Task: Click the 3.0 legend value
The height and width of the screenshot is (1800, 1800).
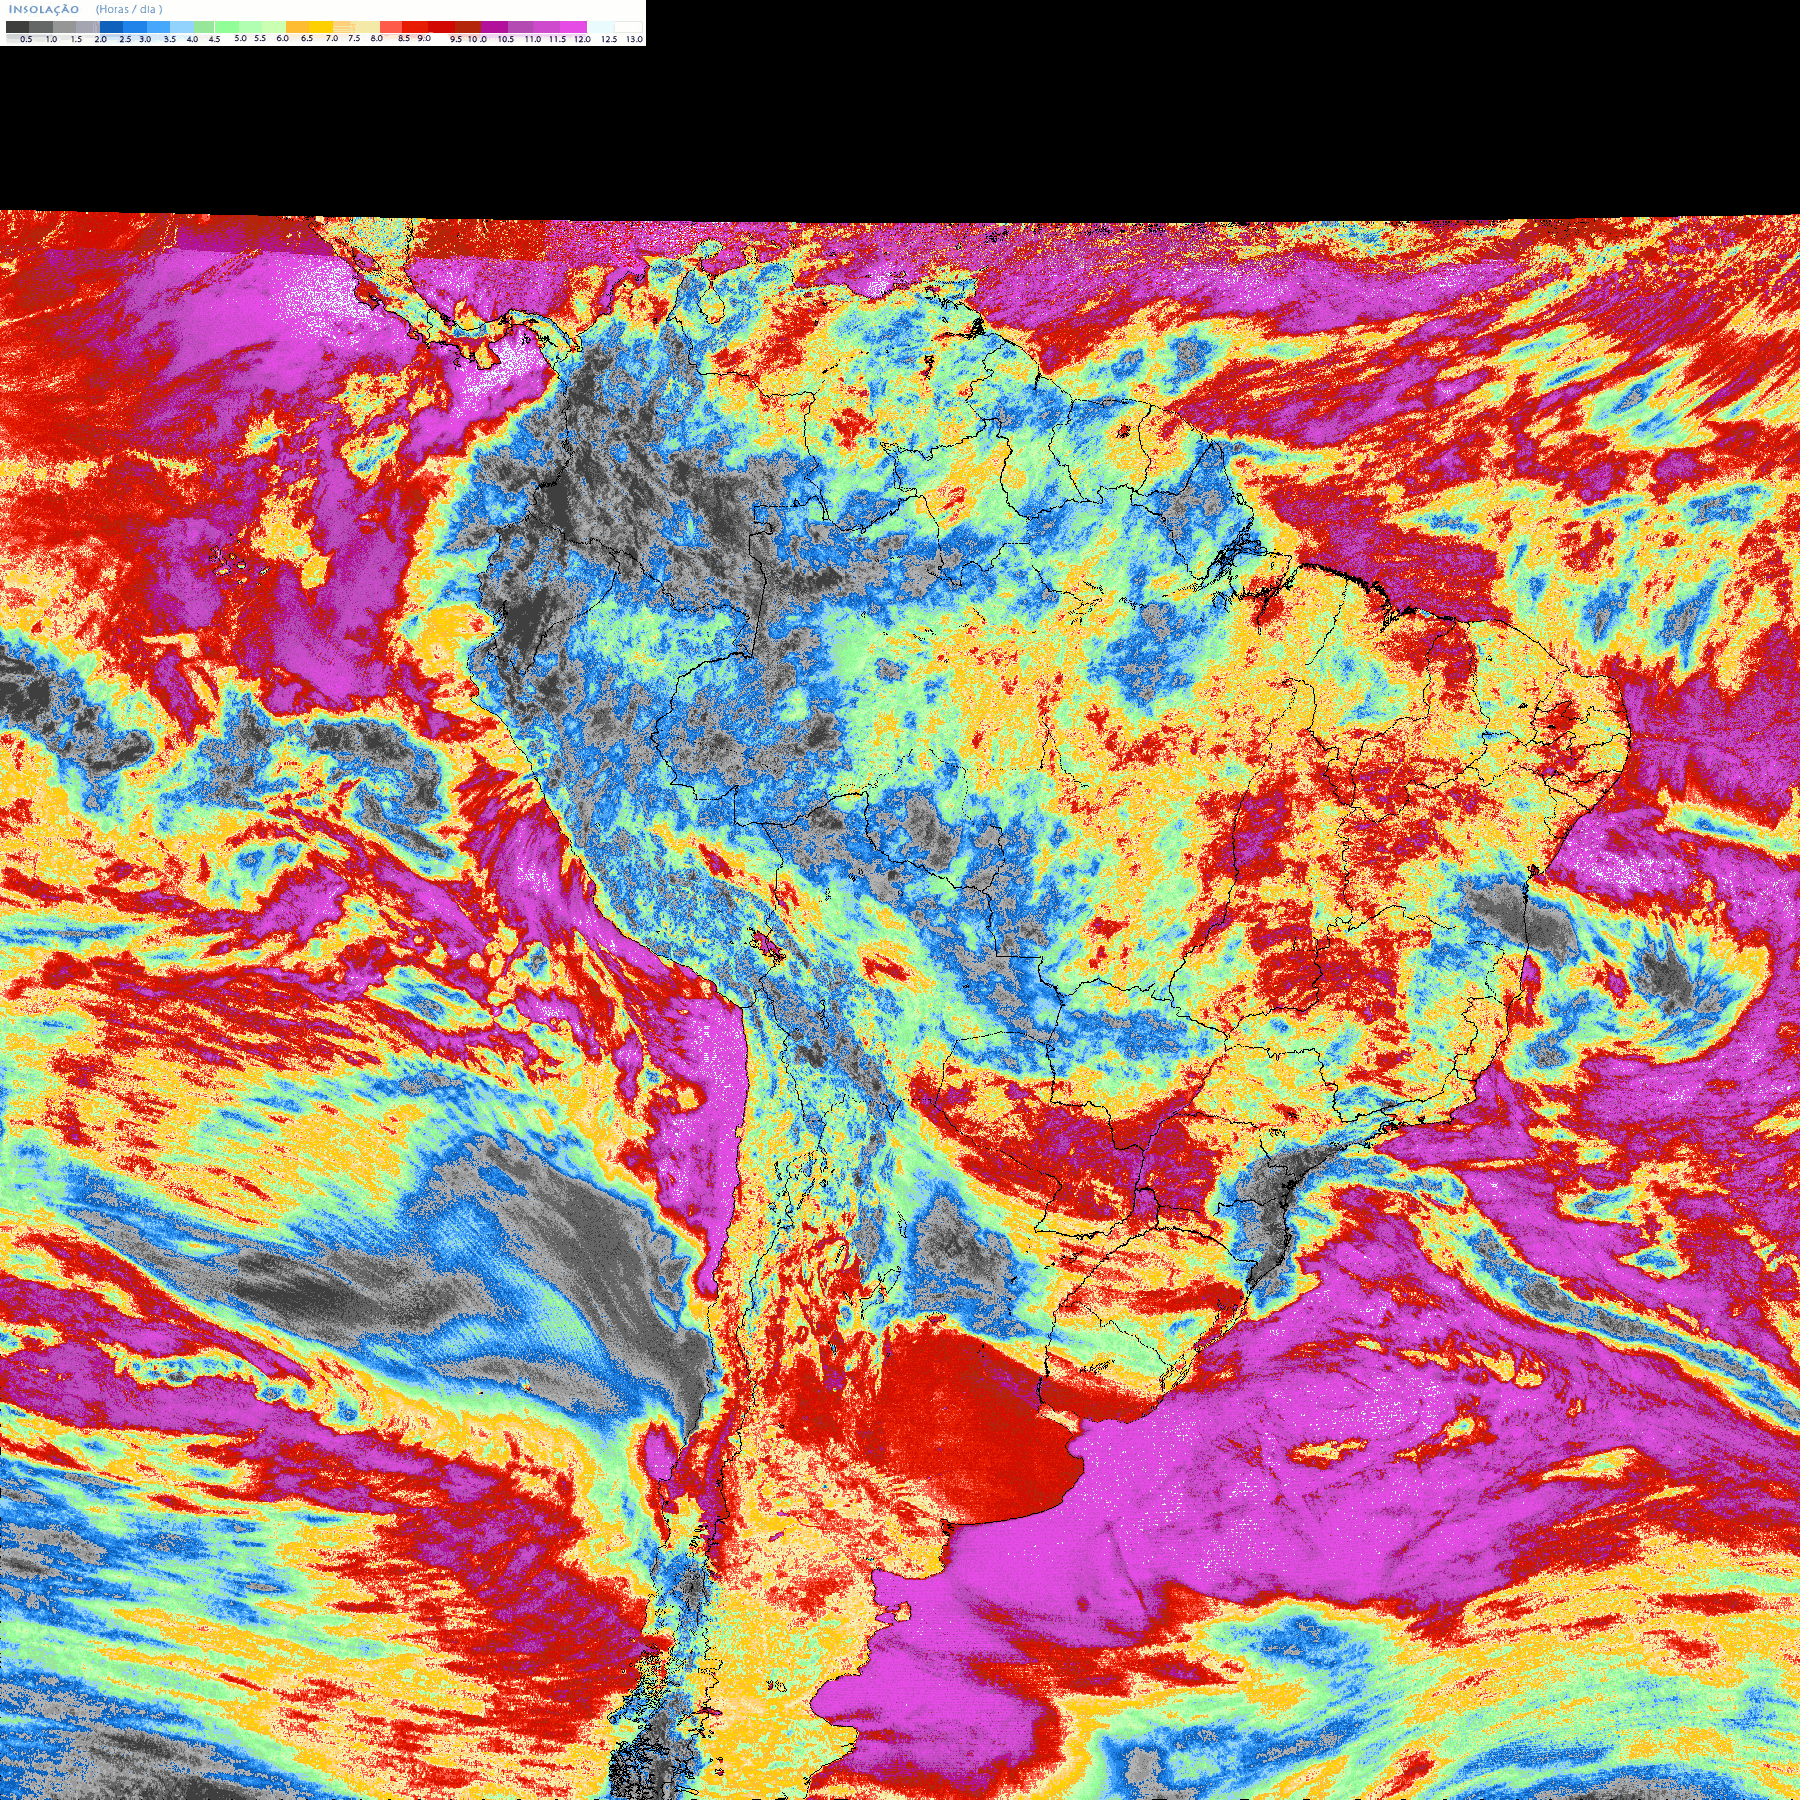Action: coord(145,39)
